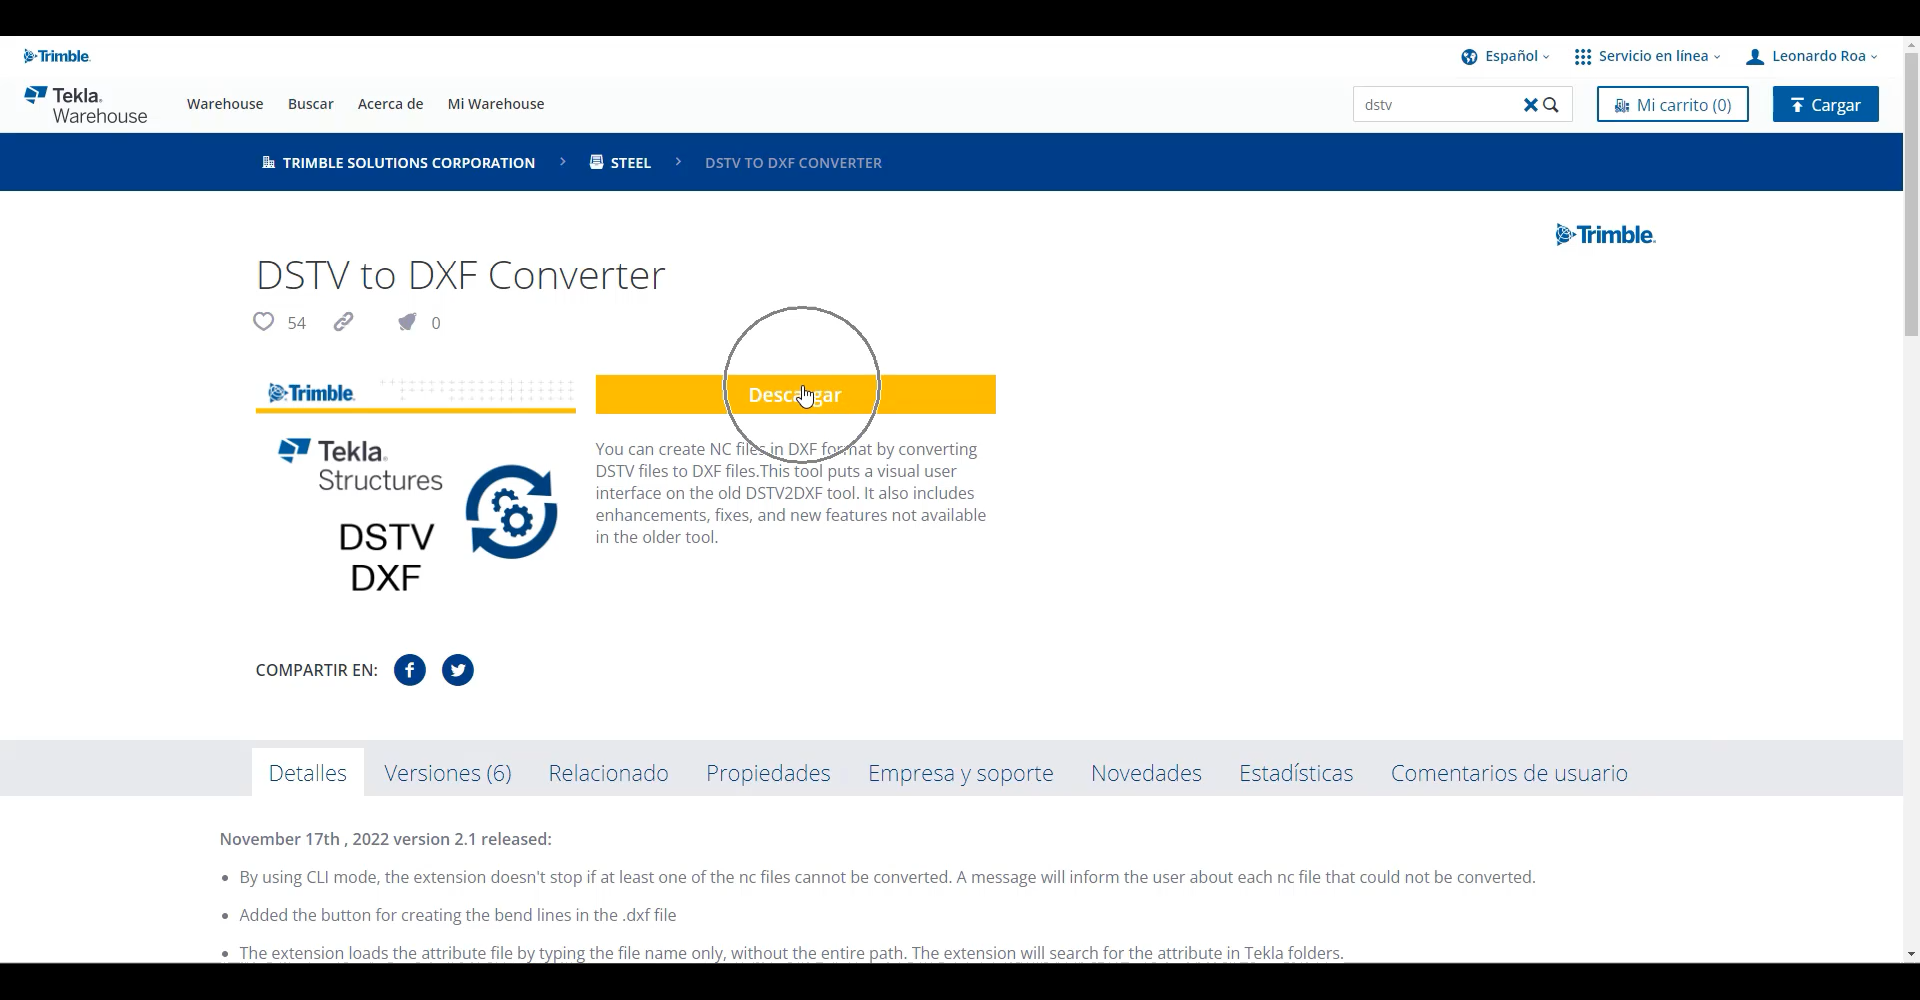Click the user profile icon

(x=1755, y=57)
